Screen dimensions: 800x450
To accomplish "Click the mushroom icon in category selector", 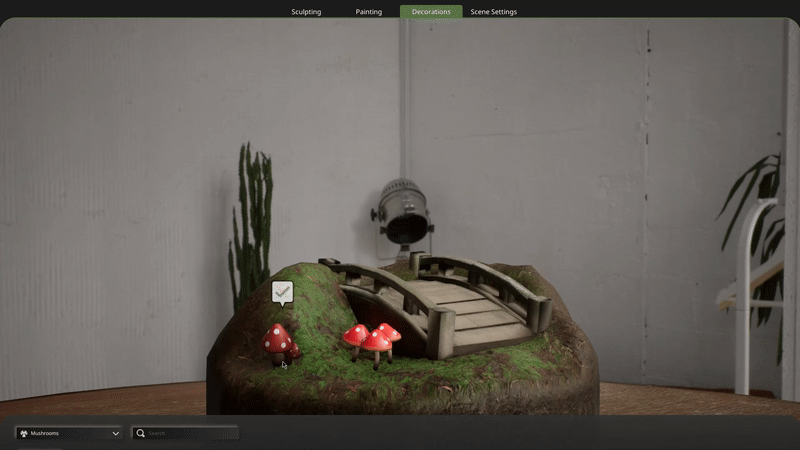I will (x=24, y=433).
